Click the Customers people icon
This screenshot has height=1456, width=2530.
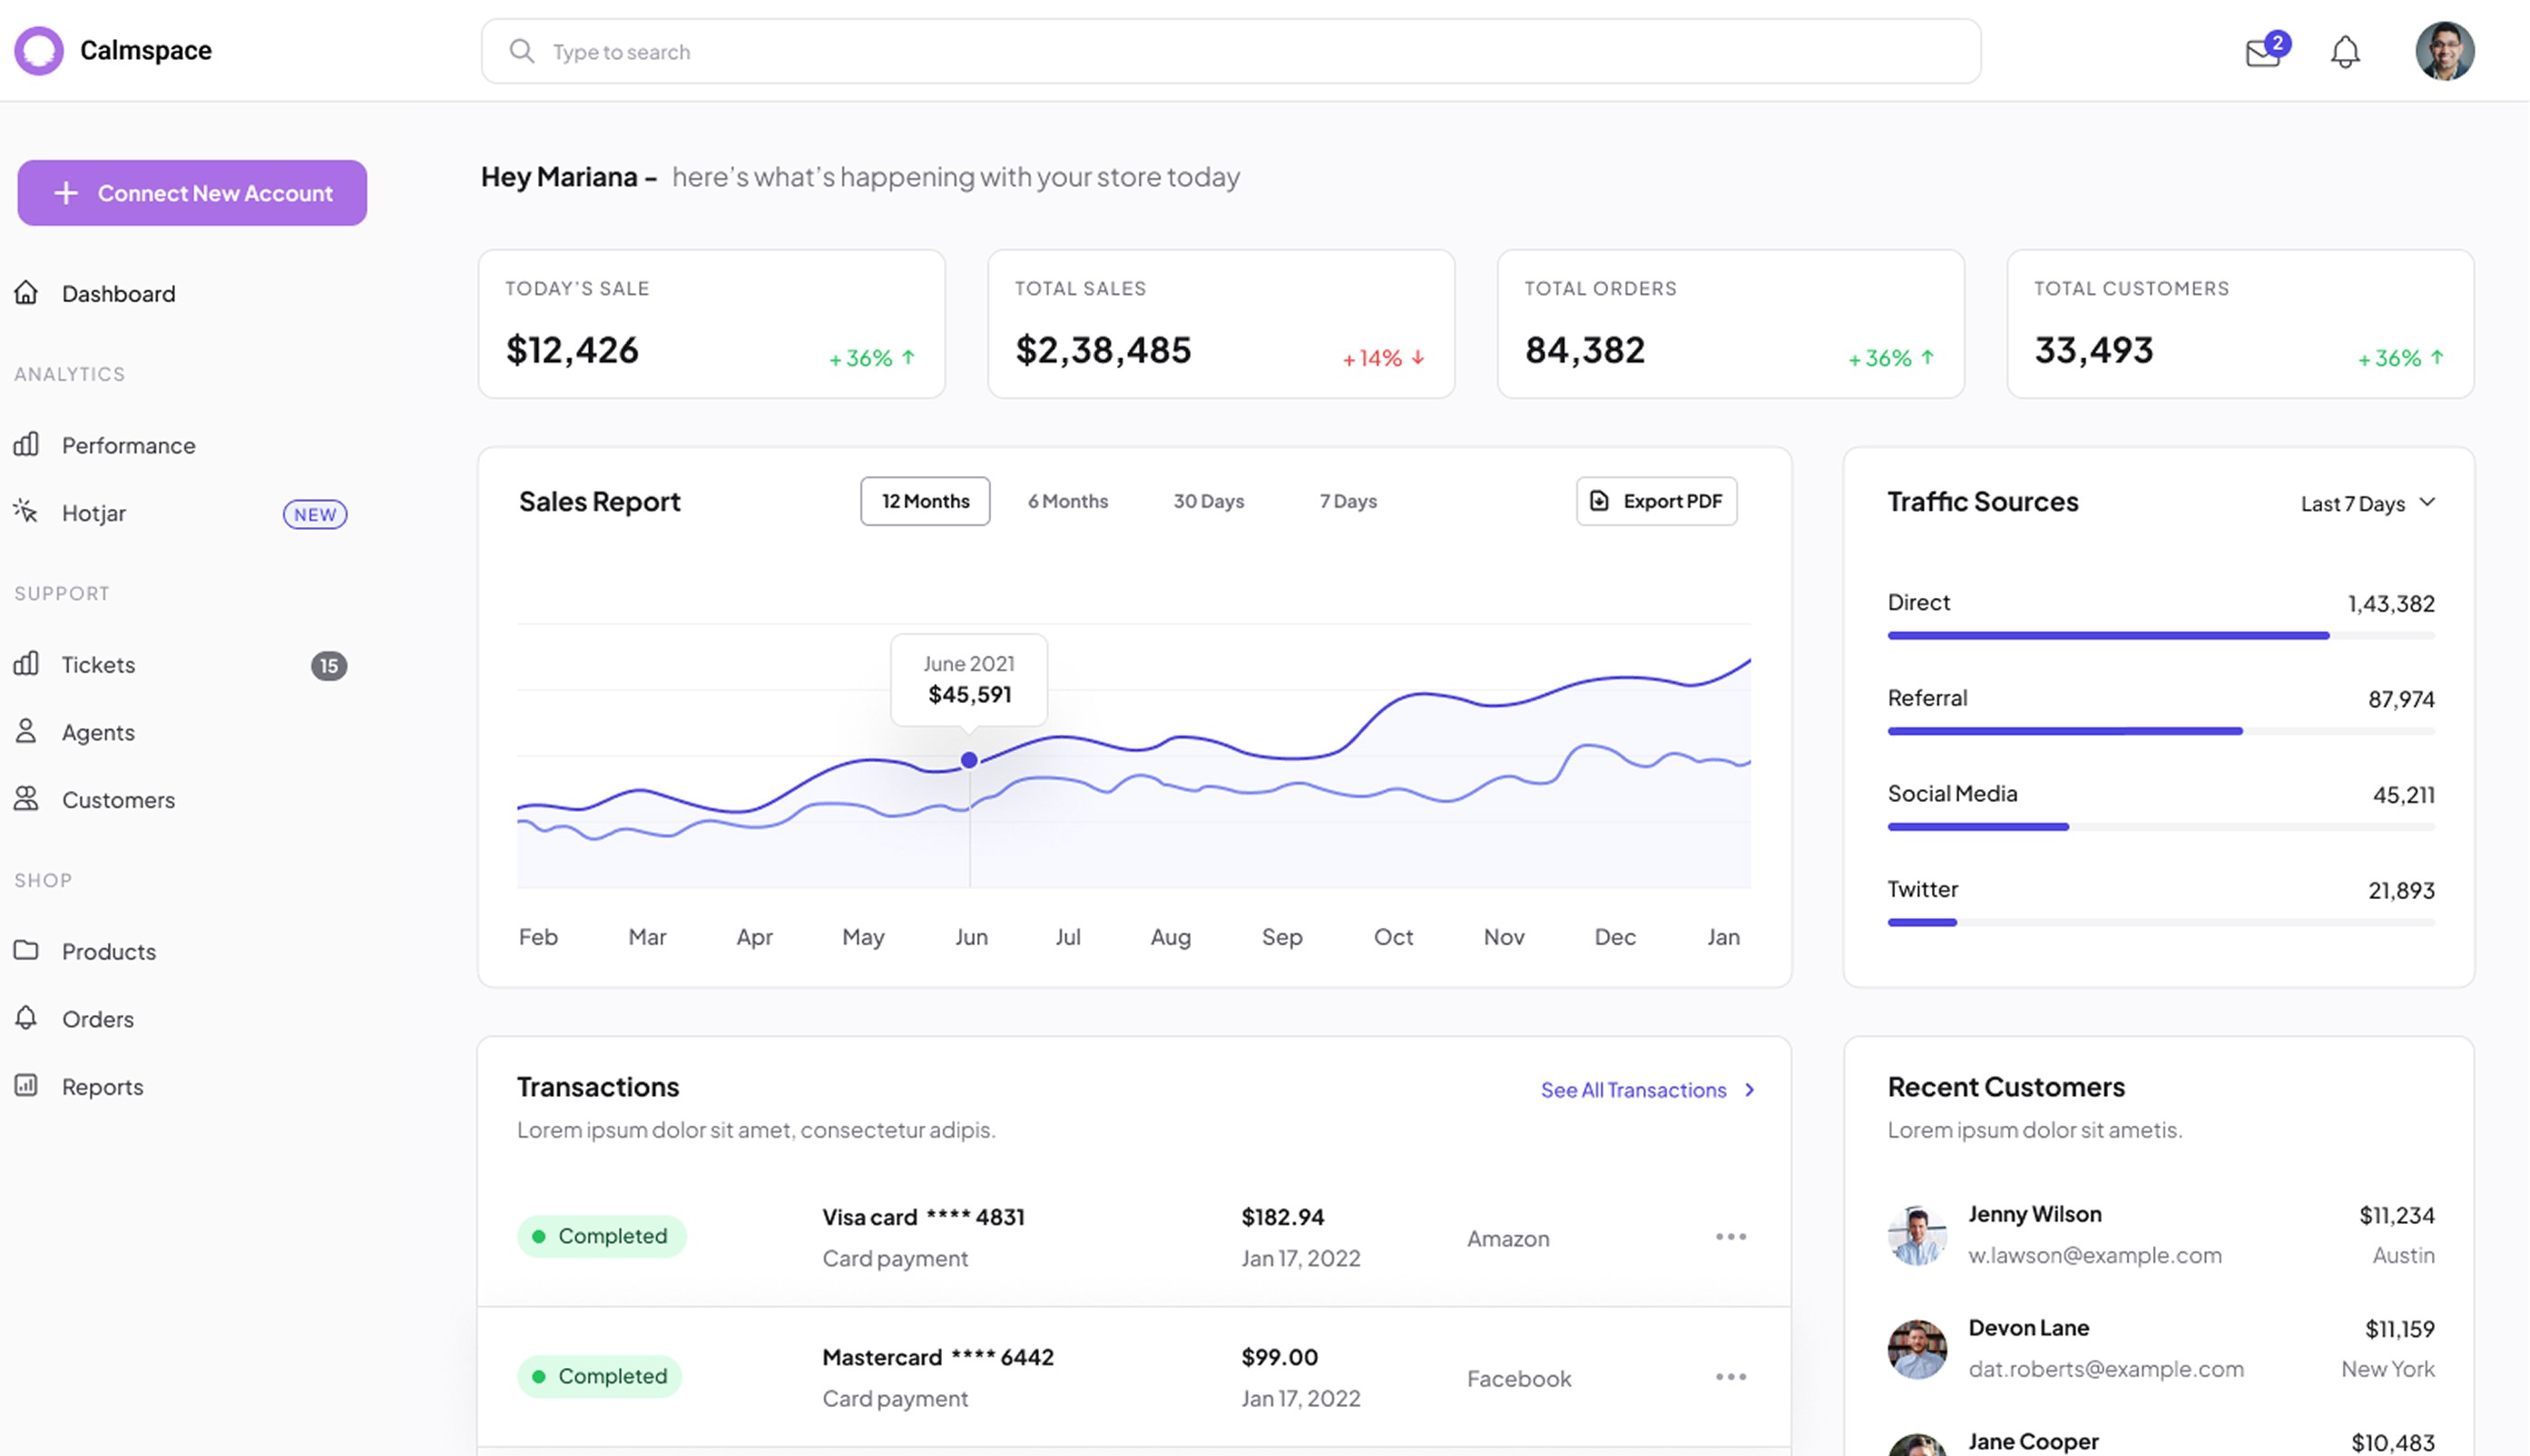pyautogui.click(x=26, y=799)
